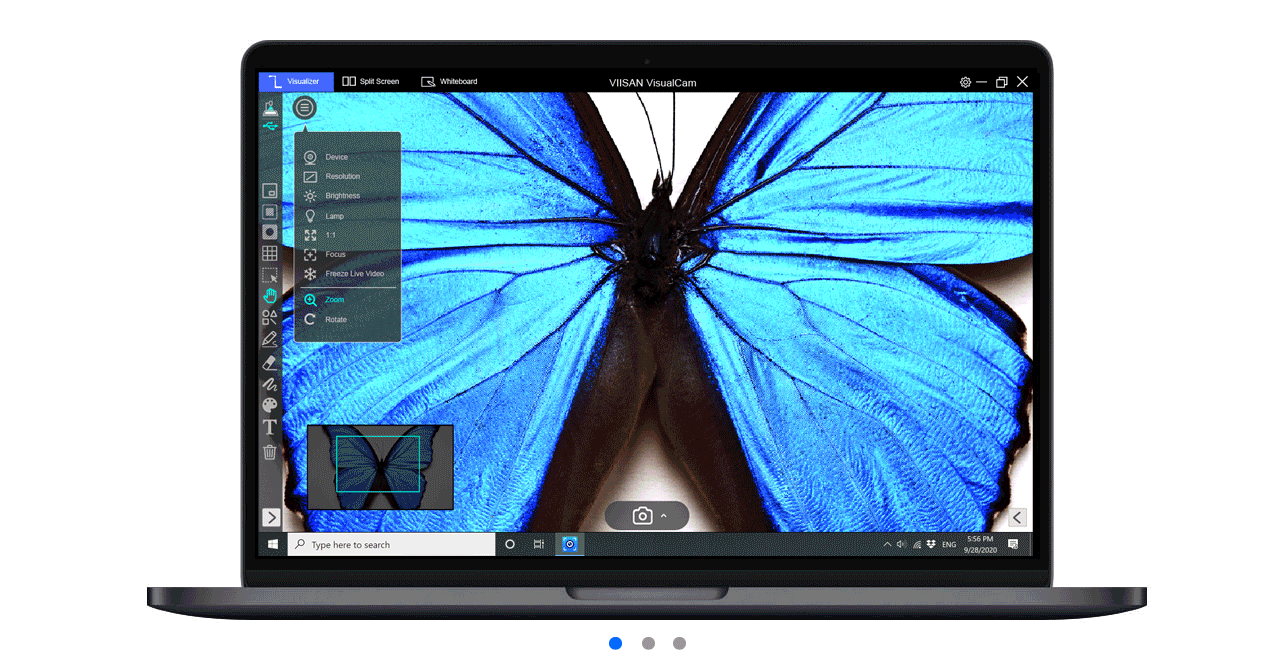Select the Text tool

click(270, 428)
